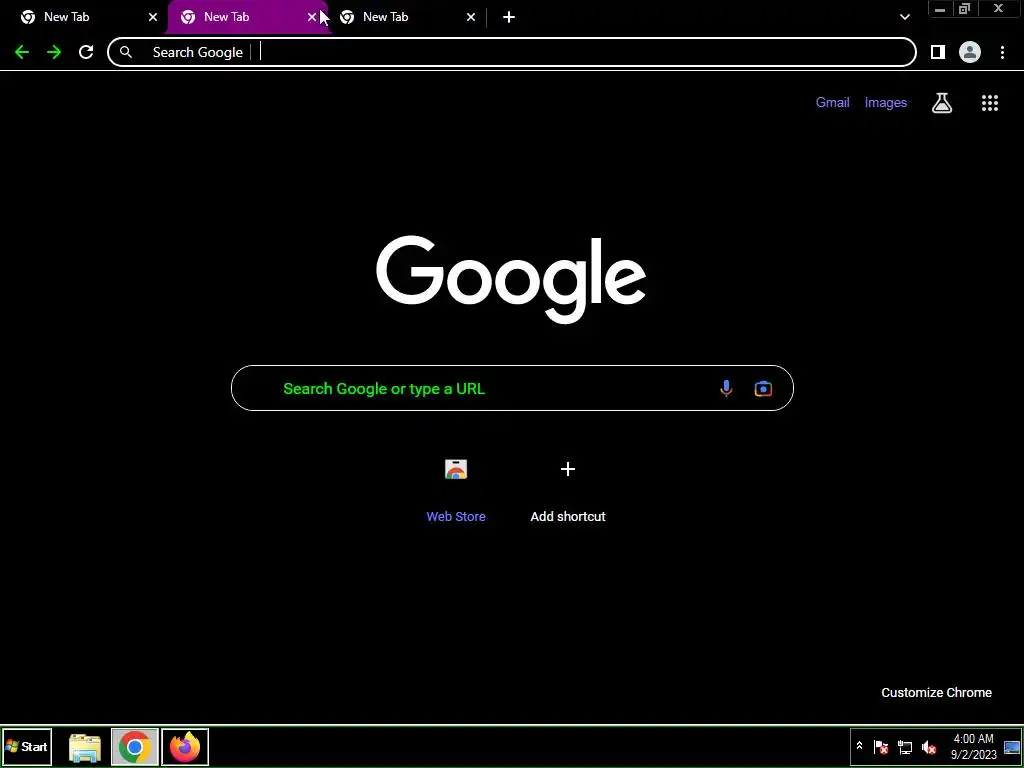The height and width of the screenshot is (768, 1024).
Task: Expand the tab search dropdown arrow
Action: tap(904, 17)
